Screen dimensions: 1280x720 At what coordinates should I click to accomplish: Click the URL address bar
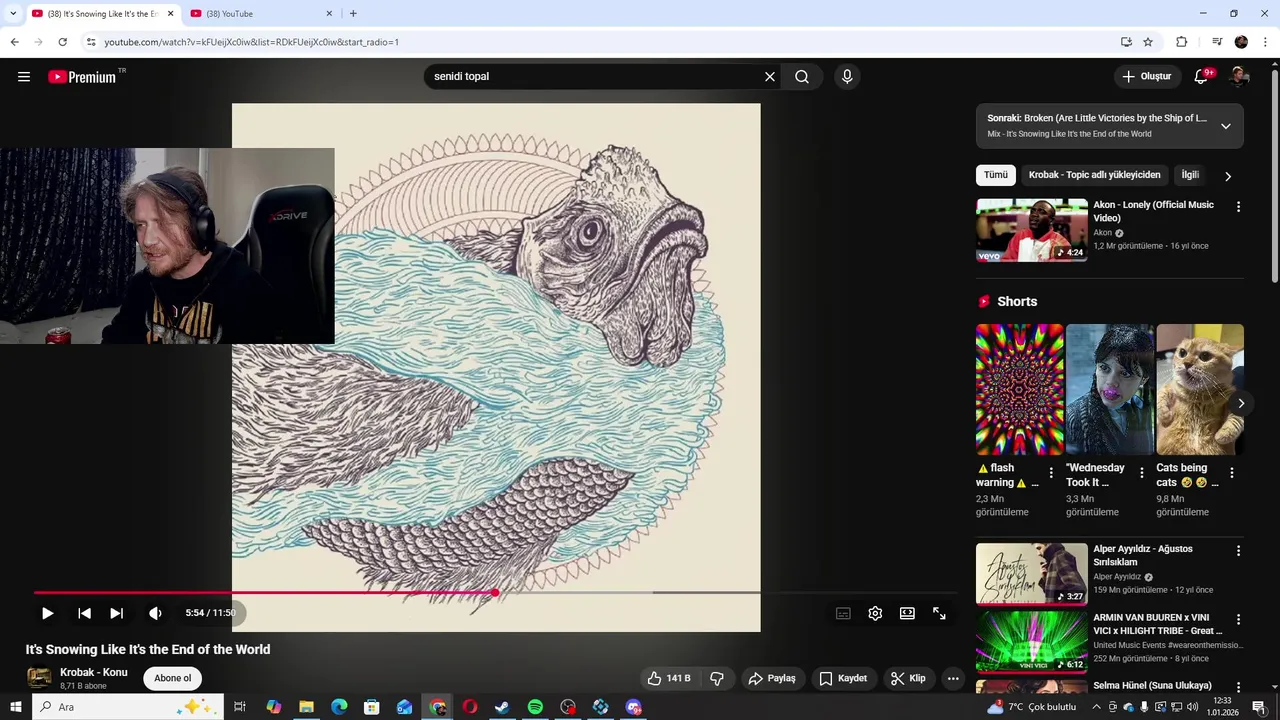click(600, 42)
